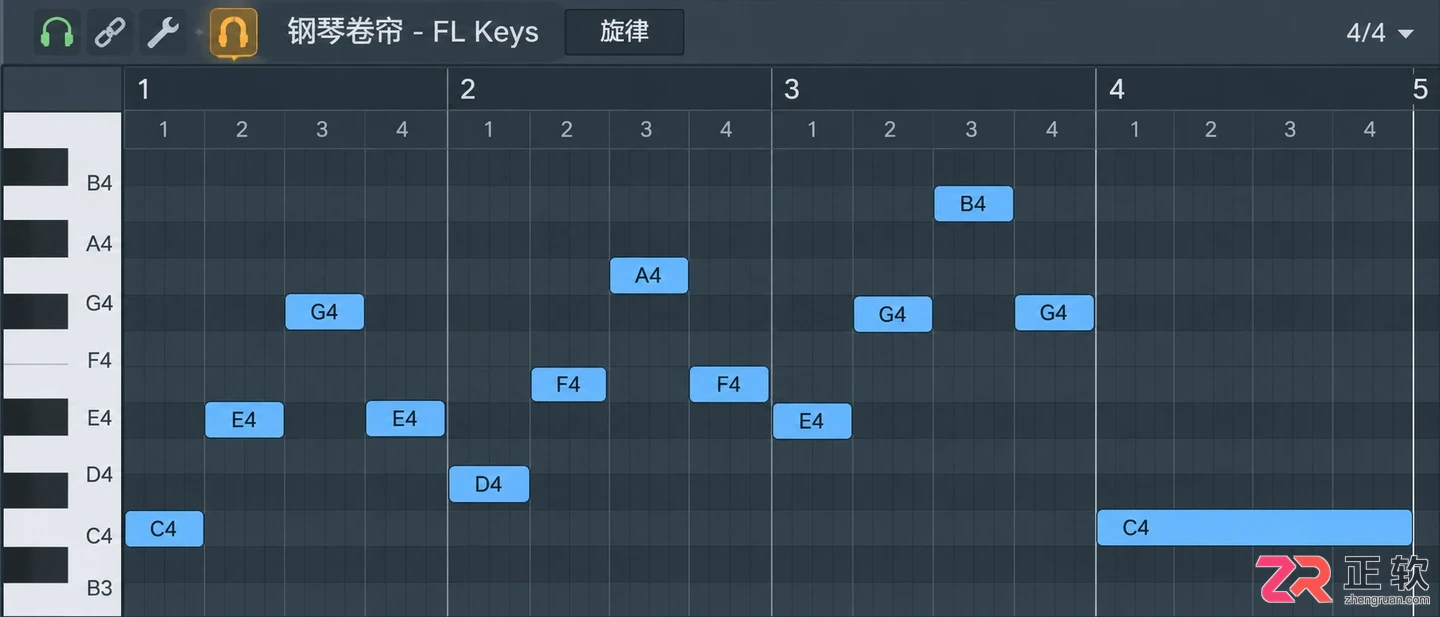Image resolution: width=1440 pixels, height=617 pixels.
Task: Select the F4 note at bar 2 beat 4
Action: 729,384
